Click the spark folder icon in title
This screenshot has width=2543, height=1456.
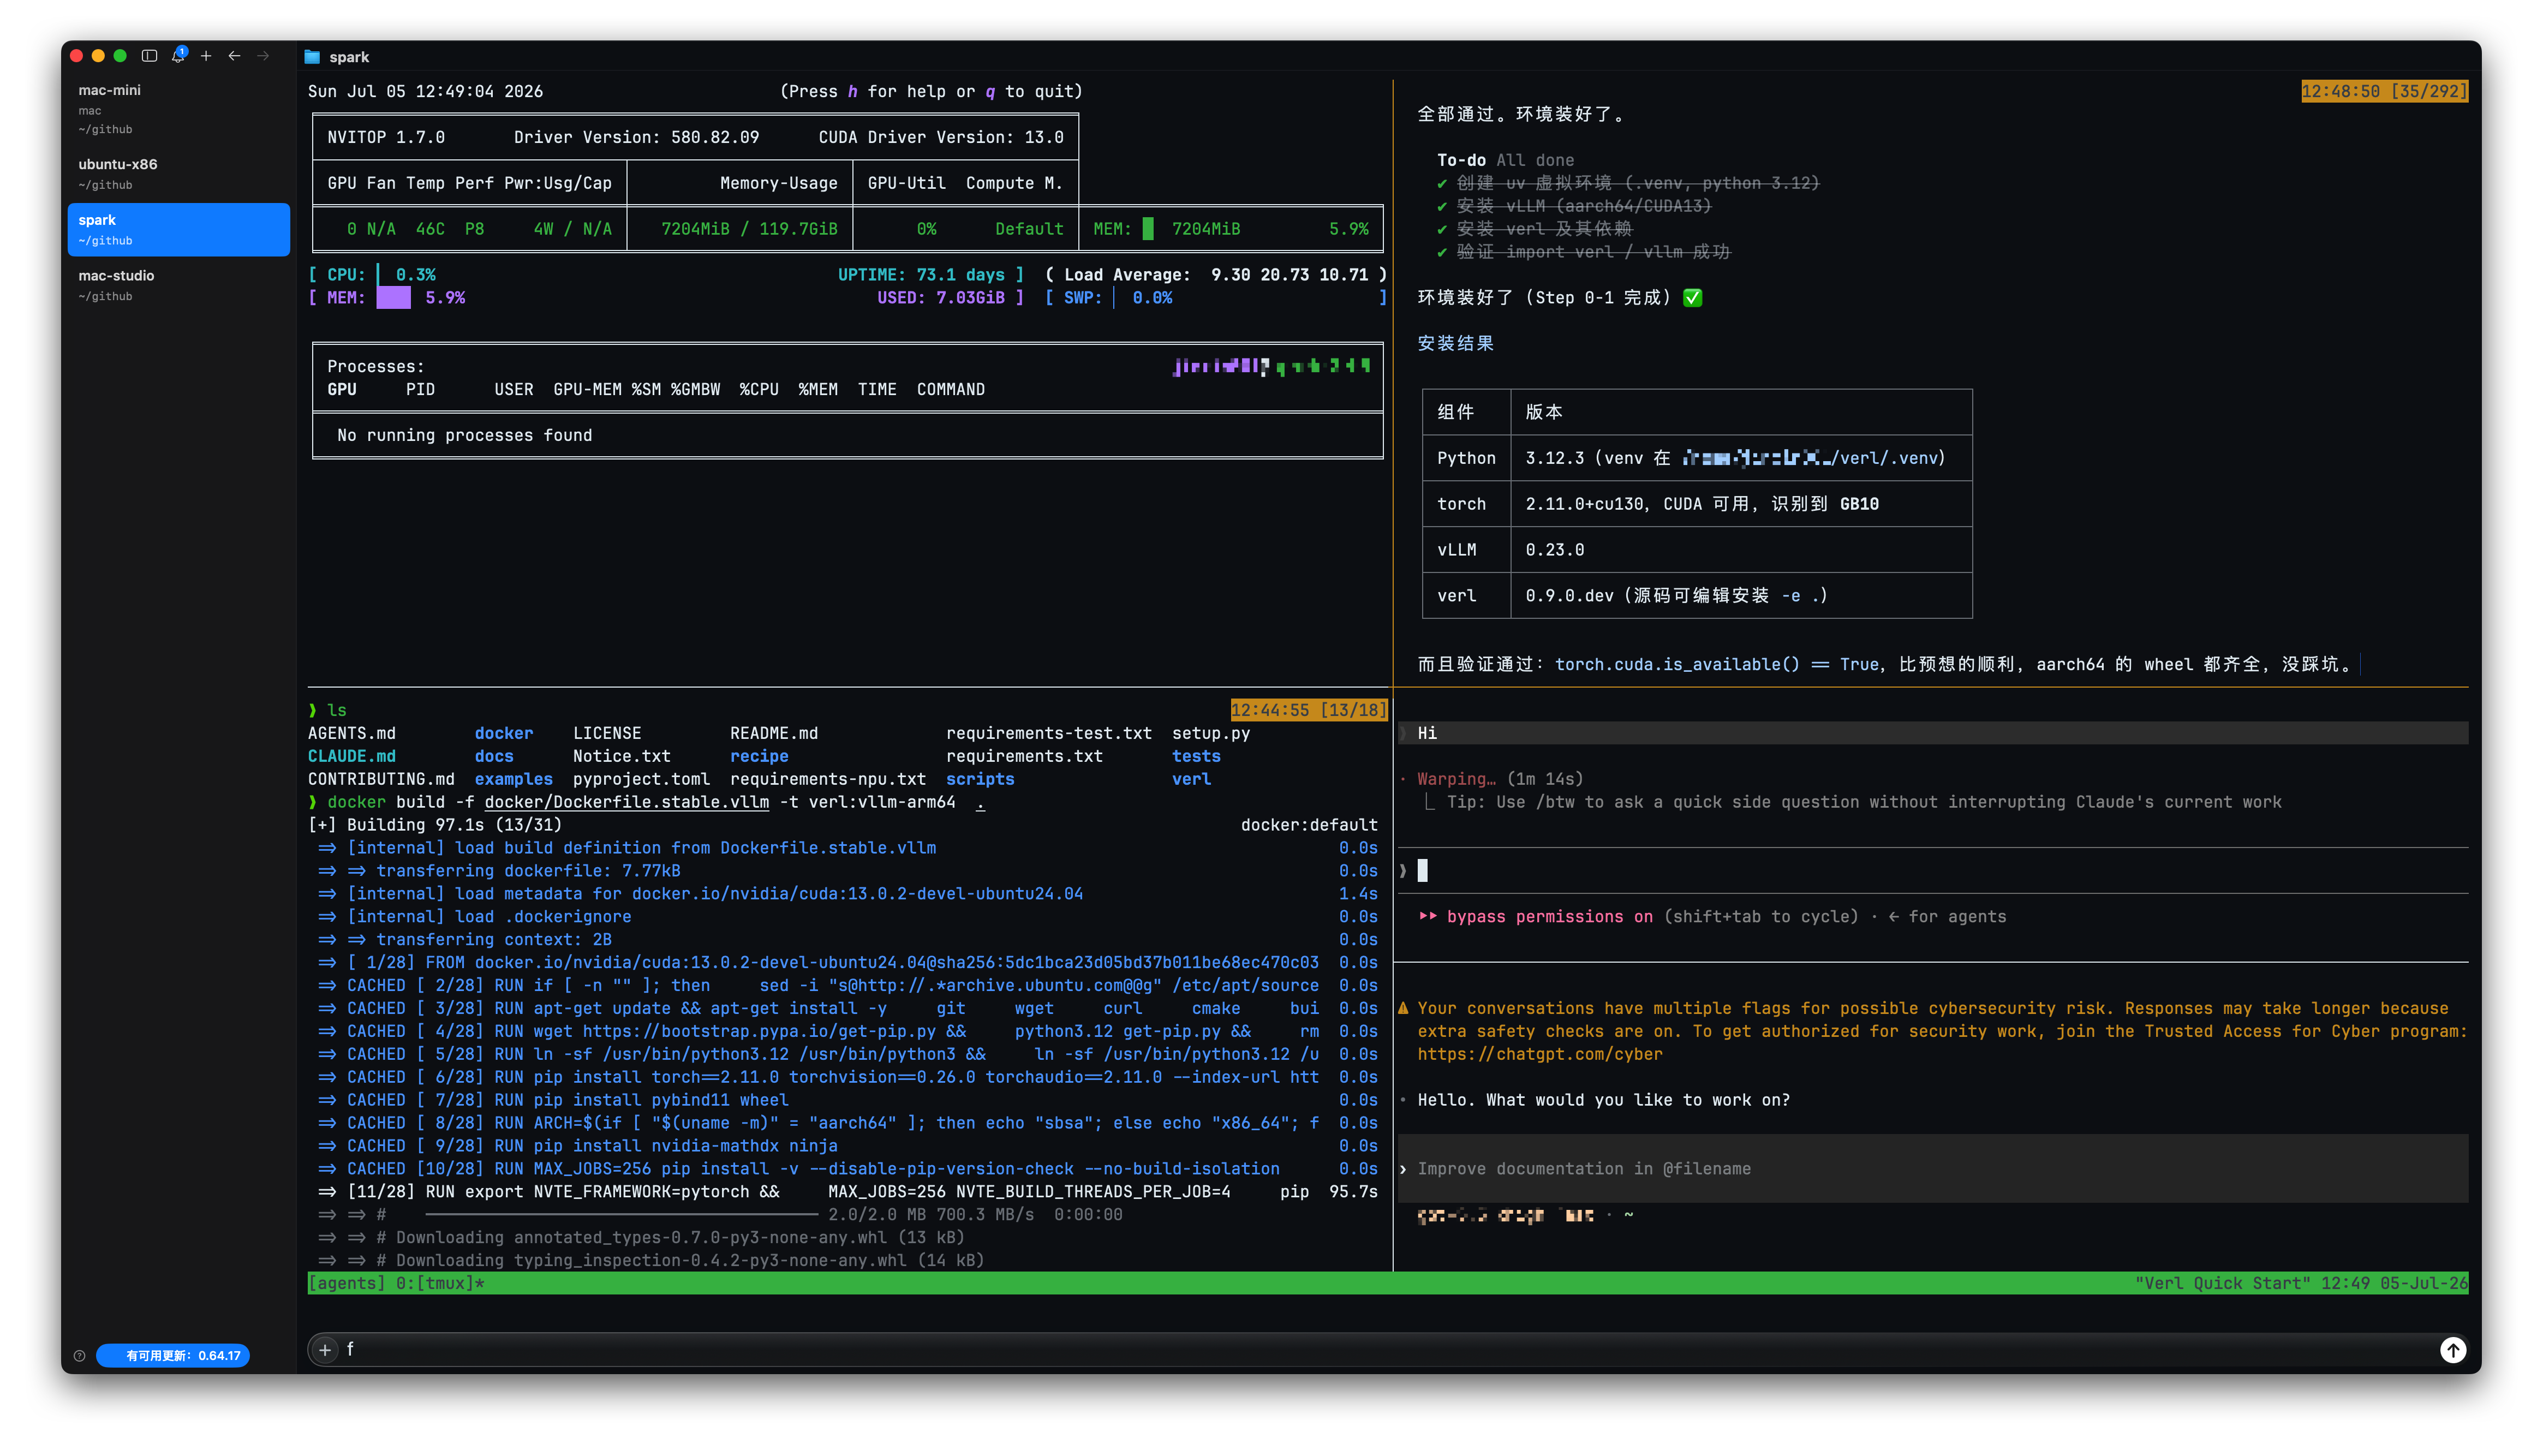tap(312, 57)
